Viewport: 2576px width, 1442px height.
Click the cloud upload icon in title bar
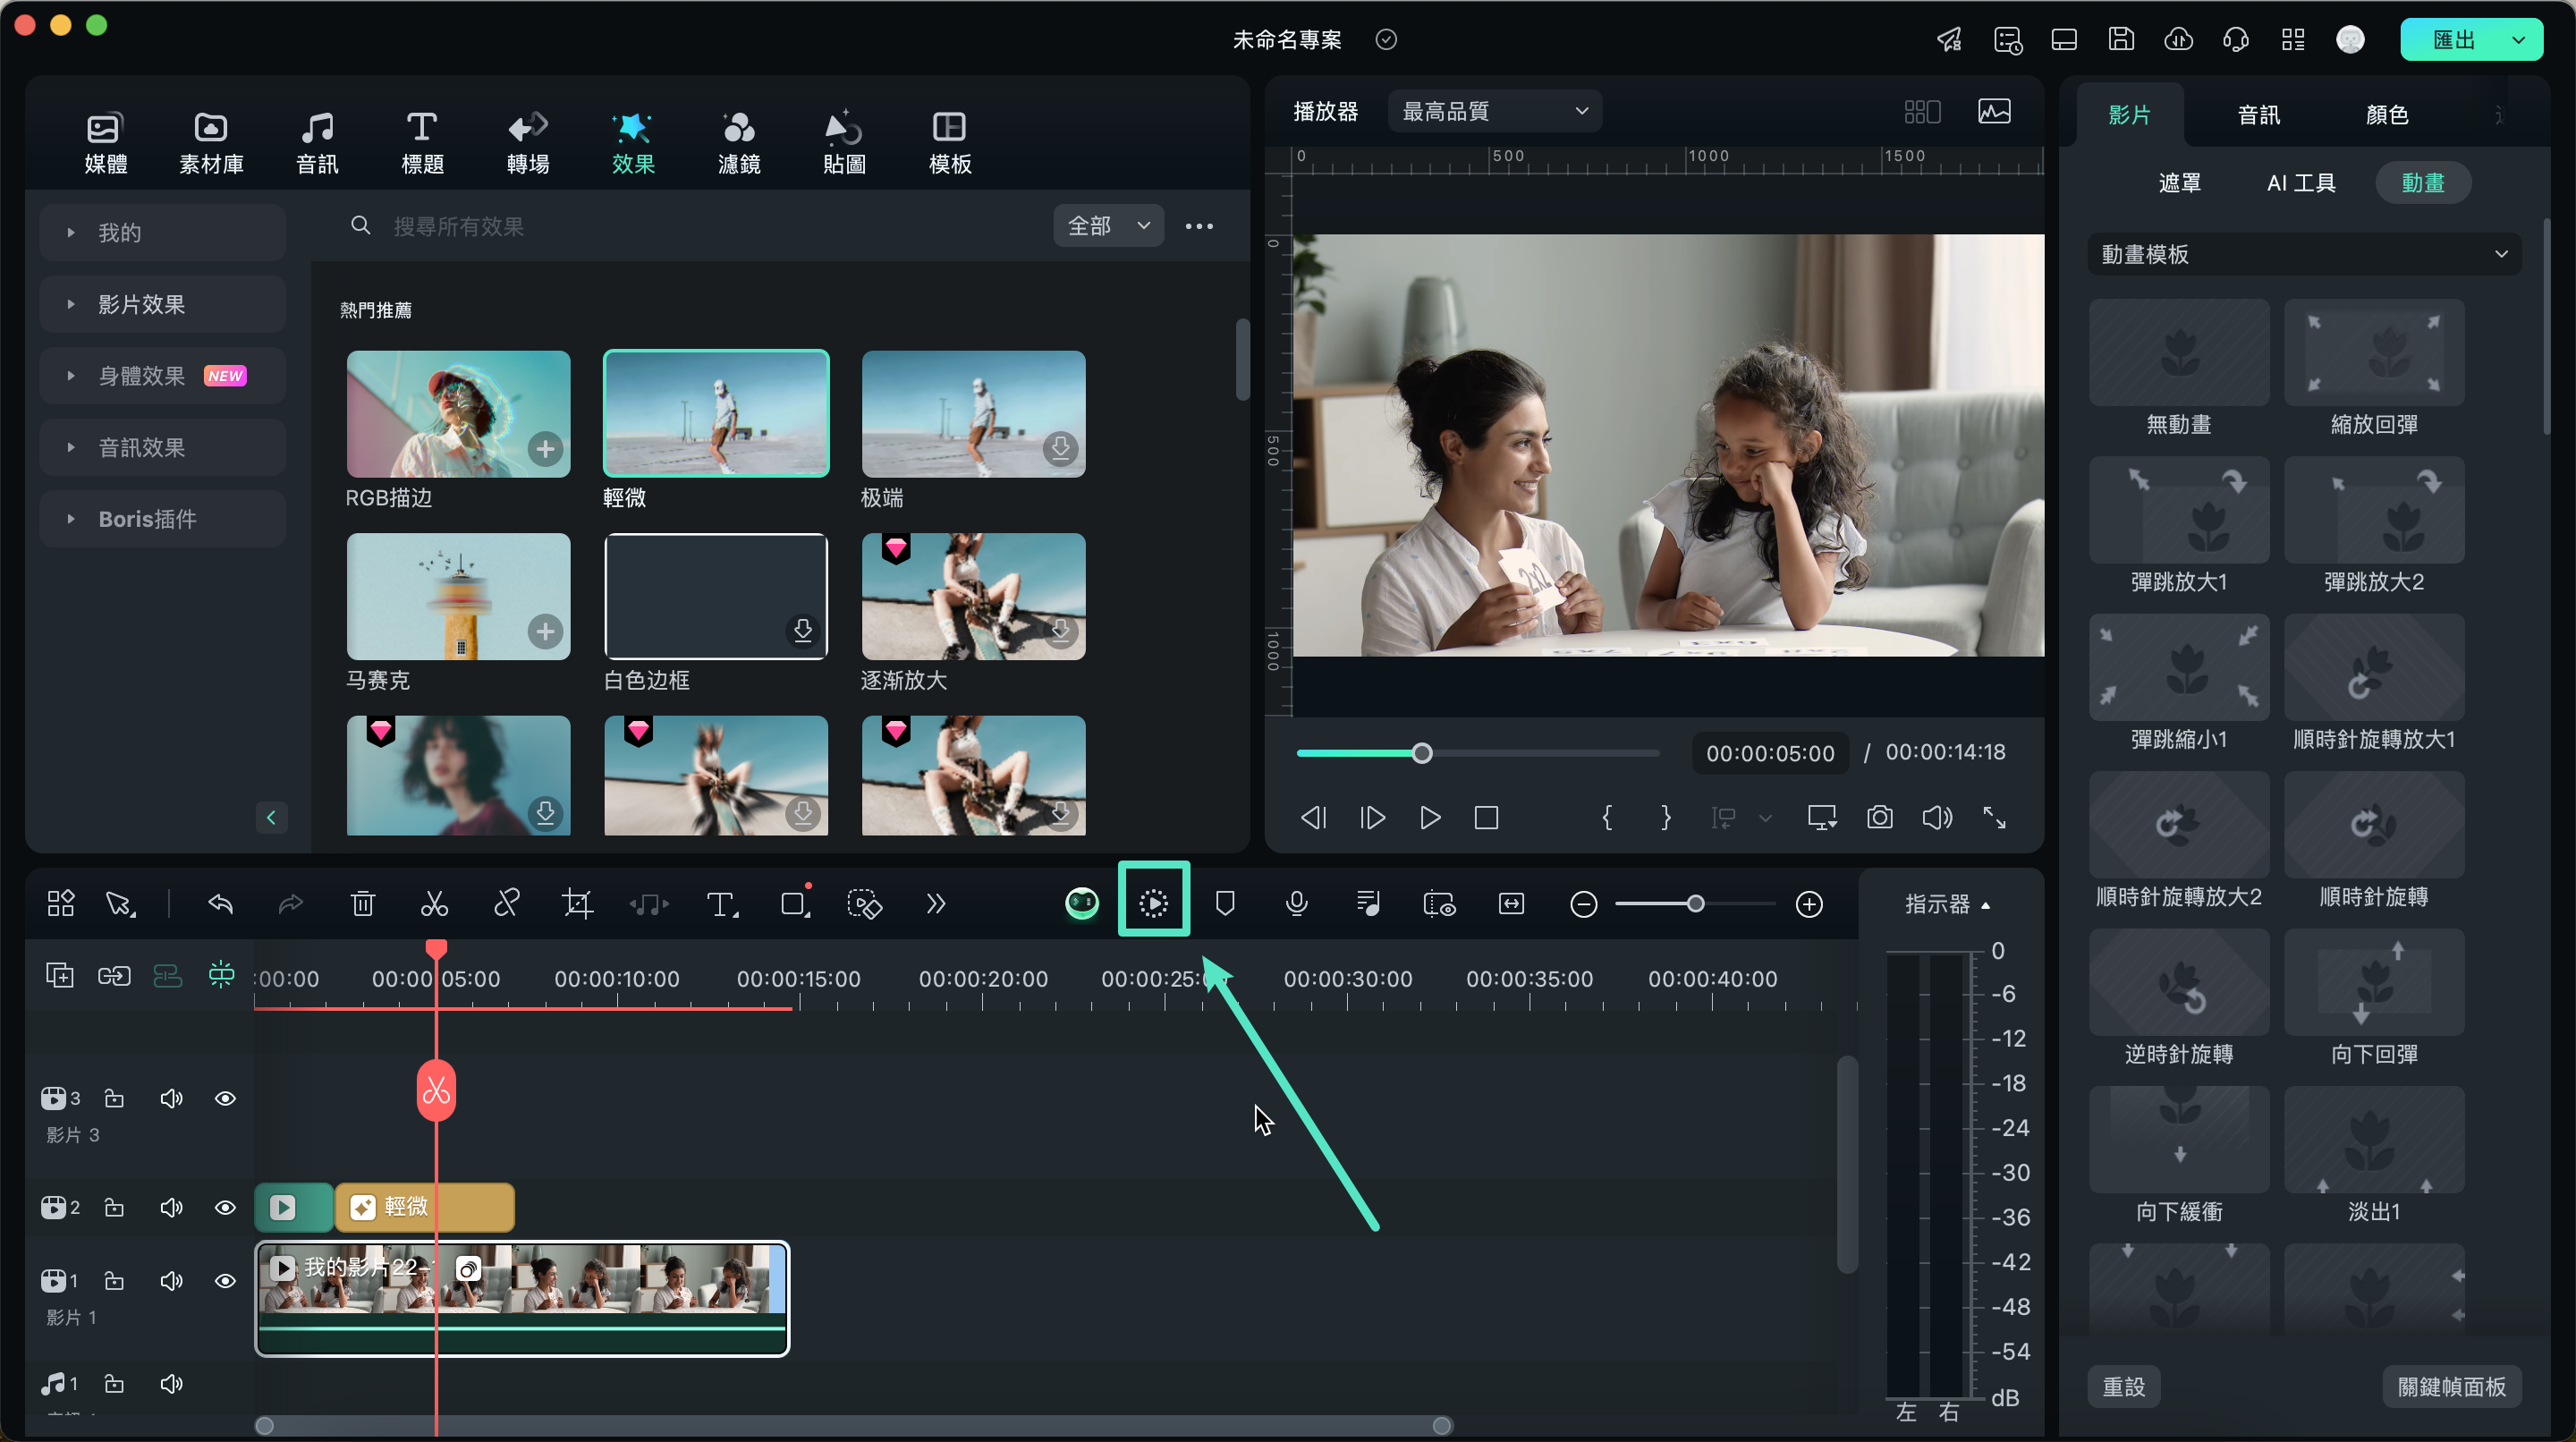point(2178,39)
